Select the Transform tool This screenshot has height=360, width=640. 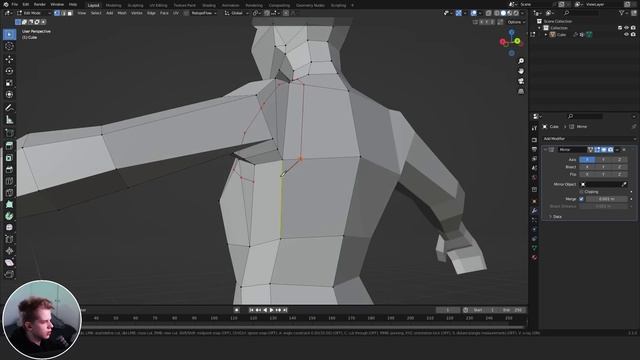[x=9, y=95]
